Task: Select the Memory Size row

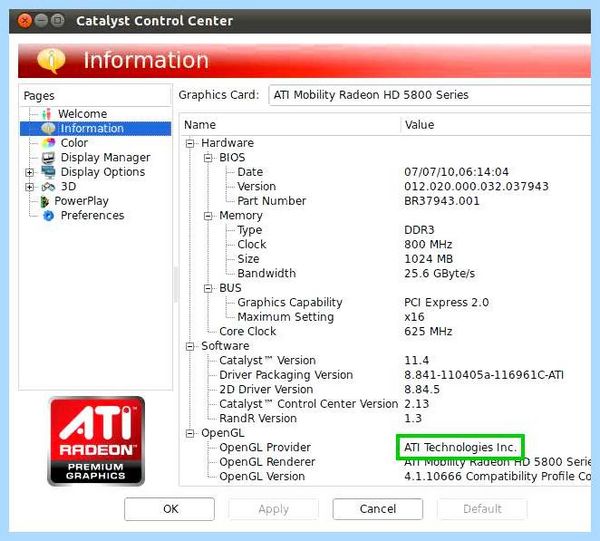Action: point(385,259)
